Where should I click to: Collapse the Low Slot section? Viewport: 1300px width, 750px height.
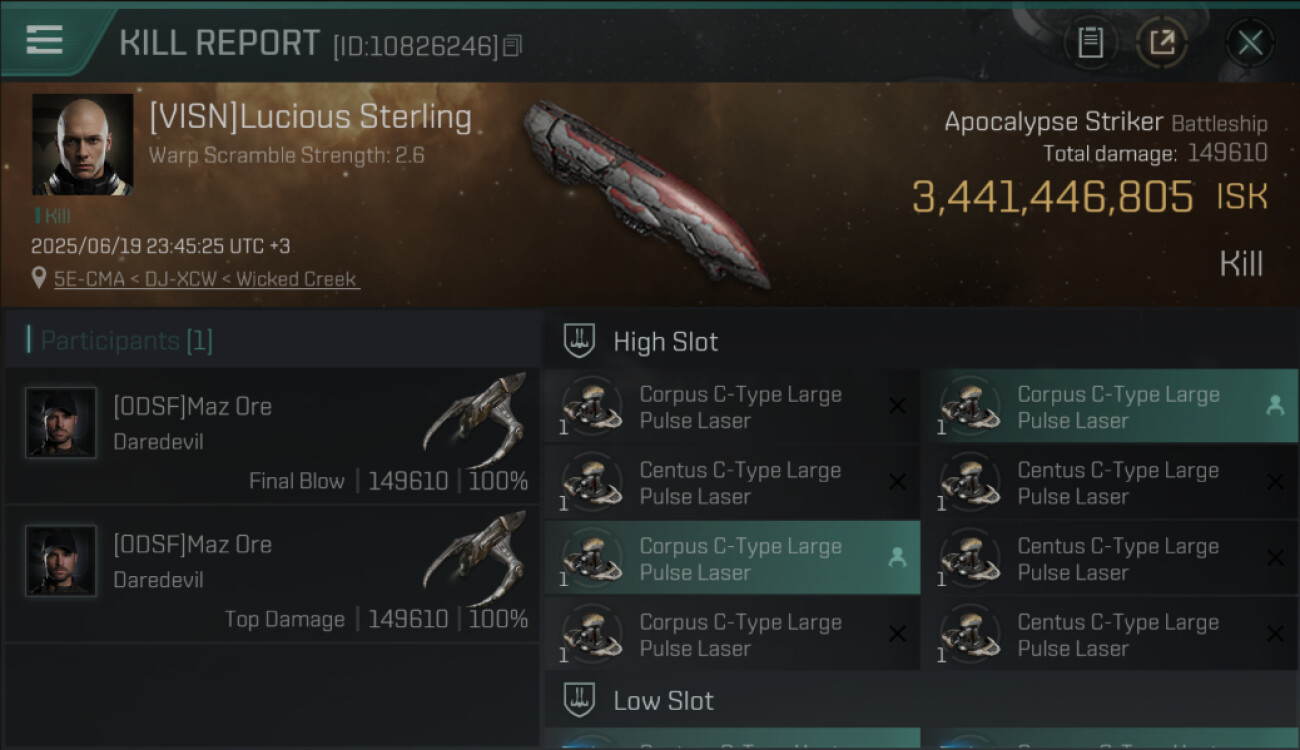point(579,700)
